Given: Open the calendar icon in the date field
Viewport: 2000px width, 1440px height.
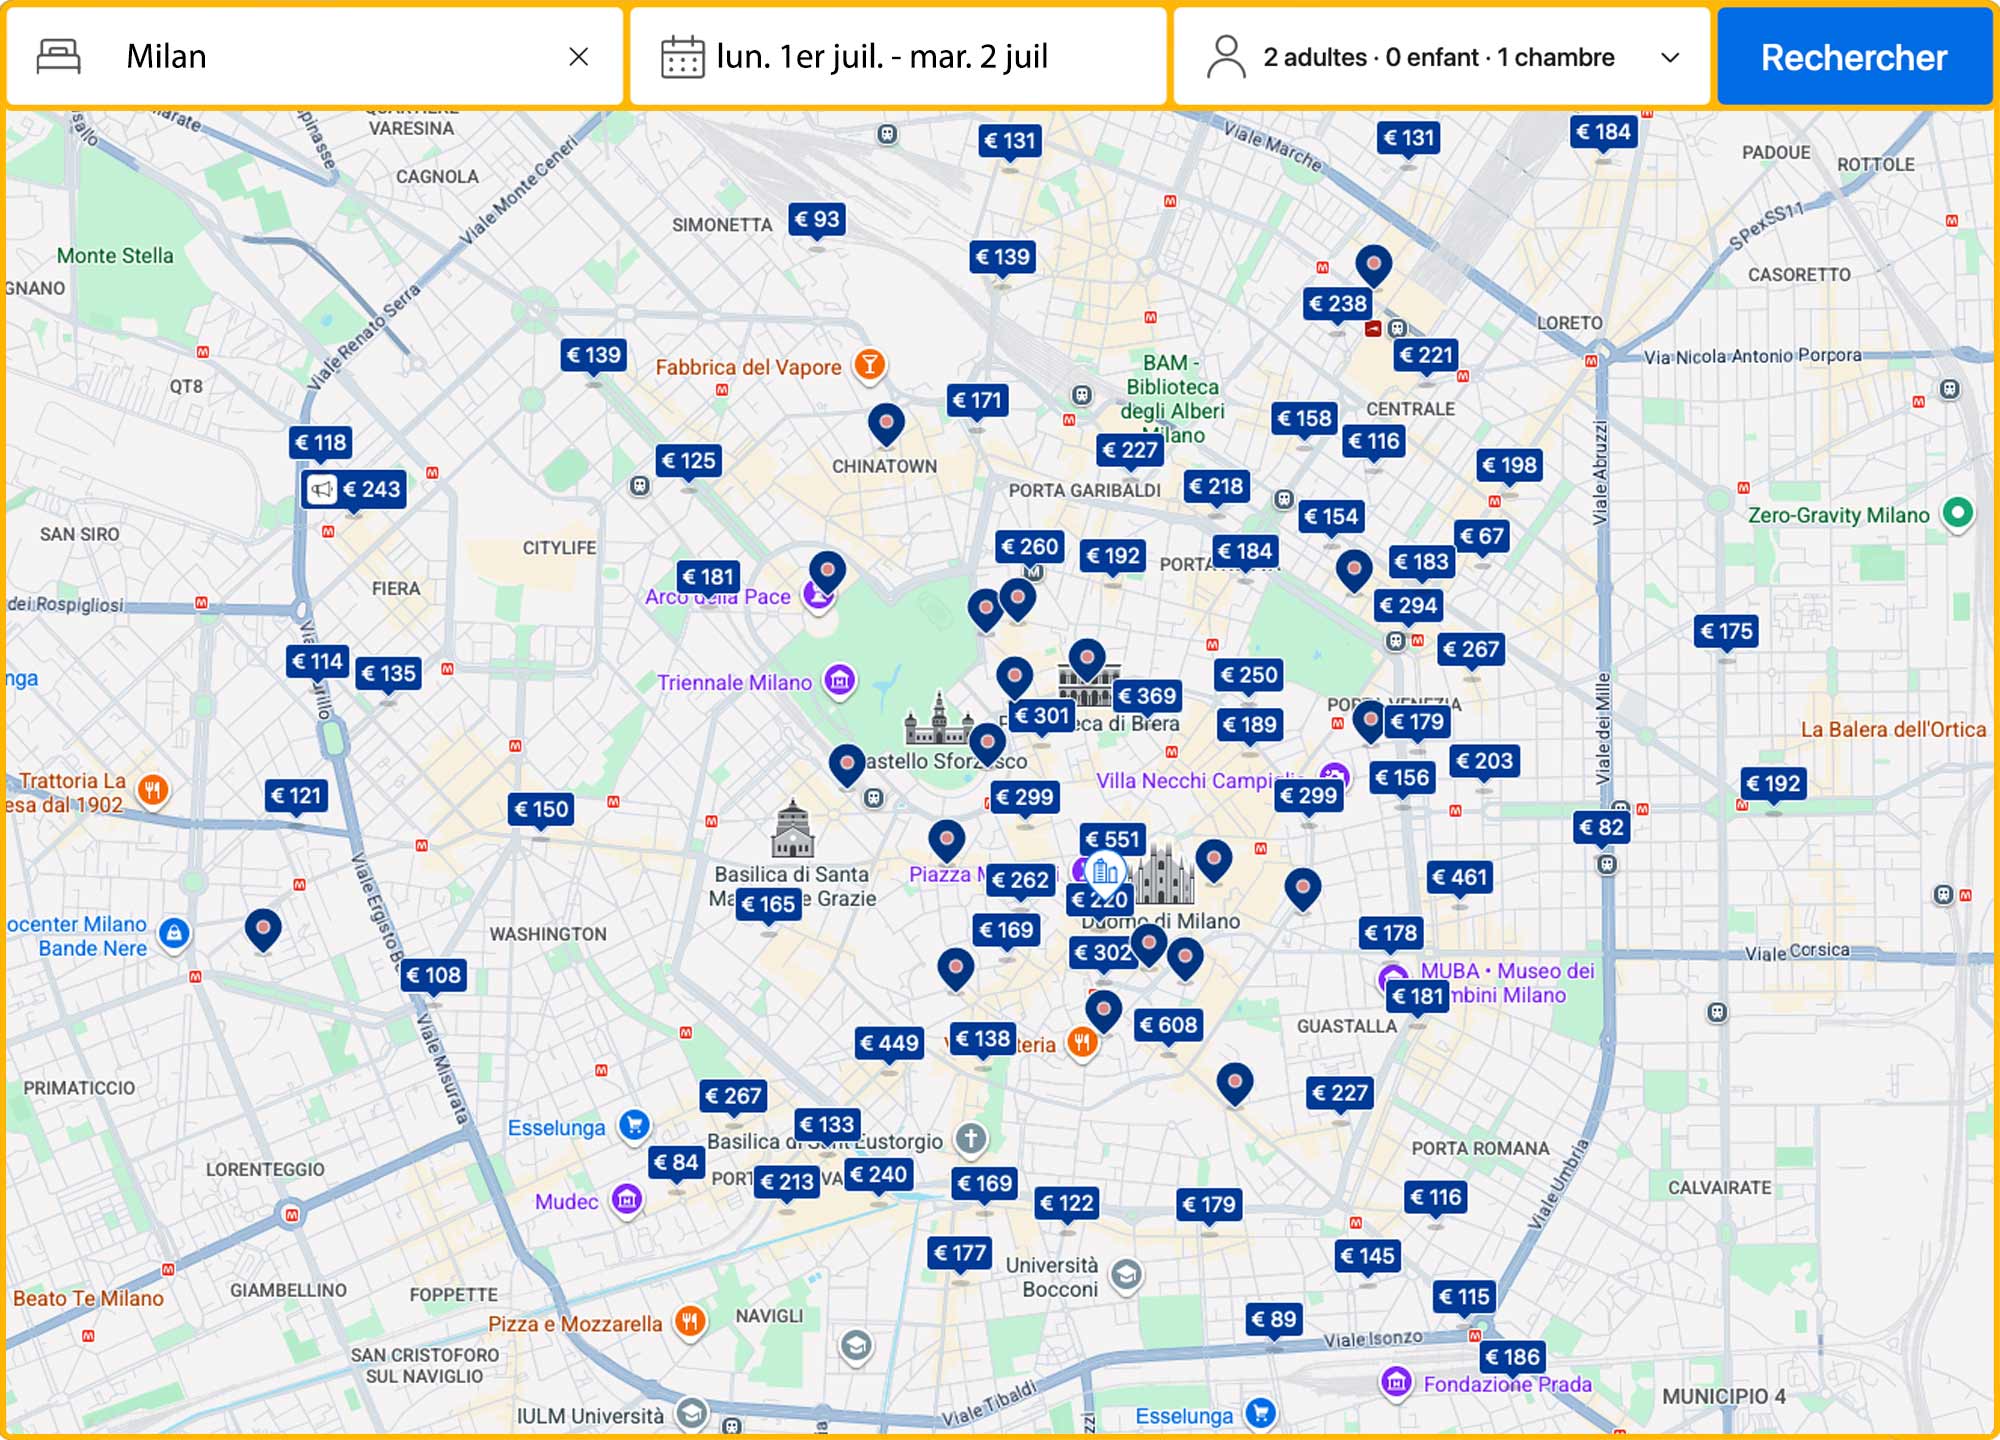Looking at the screenshot, I should [684, 57].
